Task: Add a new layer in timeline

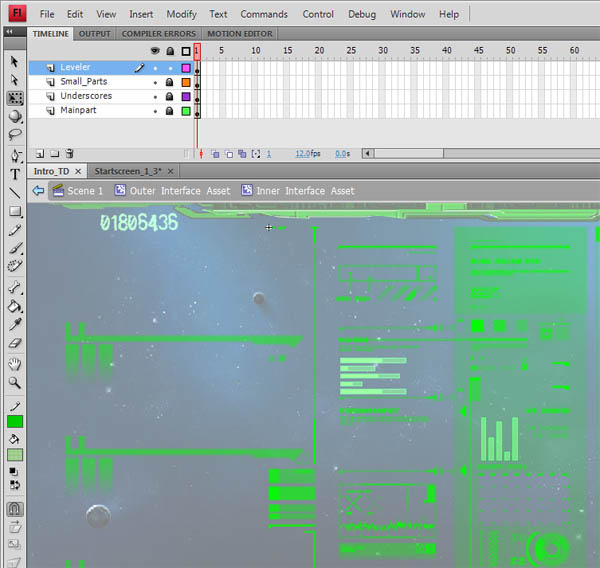Action: coord(40,154)
